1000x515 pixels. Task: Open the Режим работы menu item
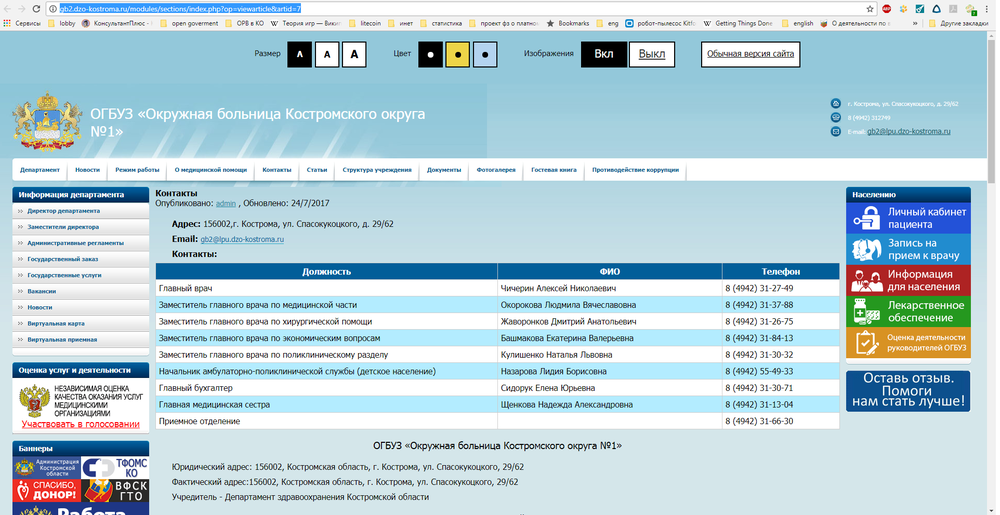tap(137, 170)
